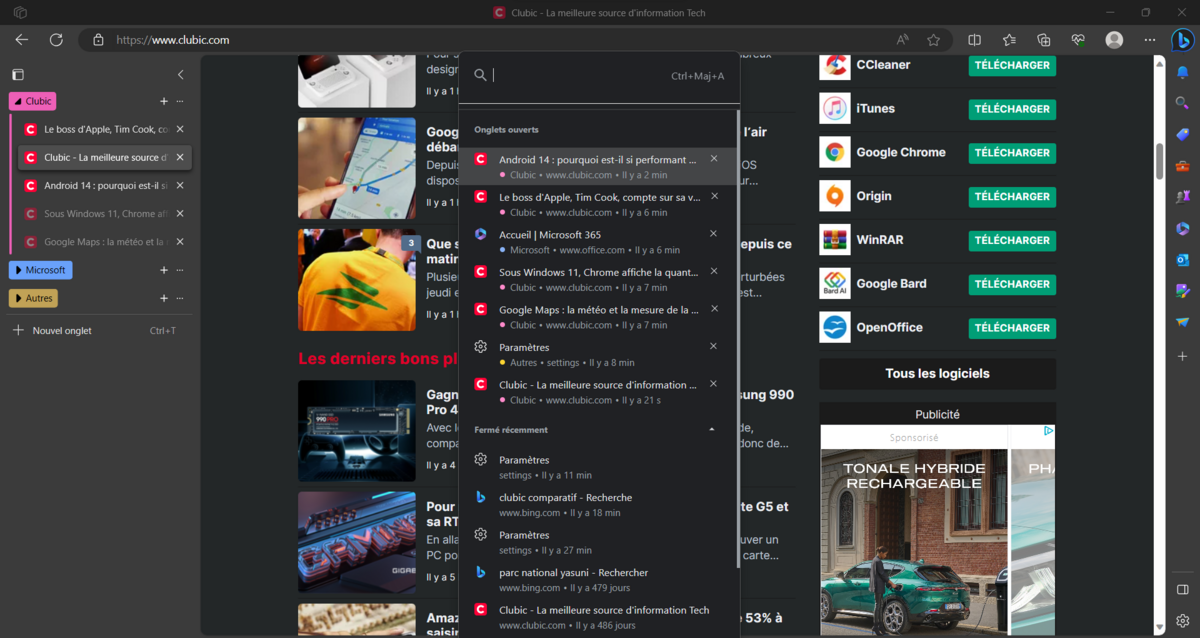Open the Tous les logiciels link
Screen dimensions: 1200x638
937,373
